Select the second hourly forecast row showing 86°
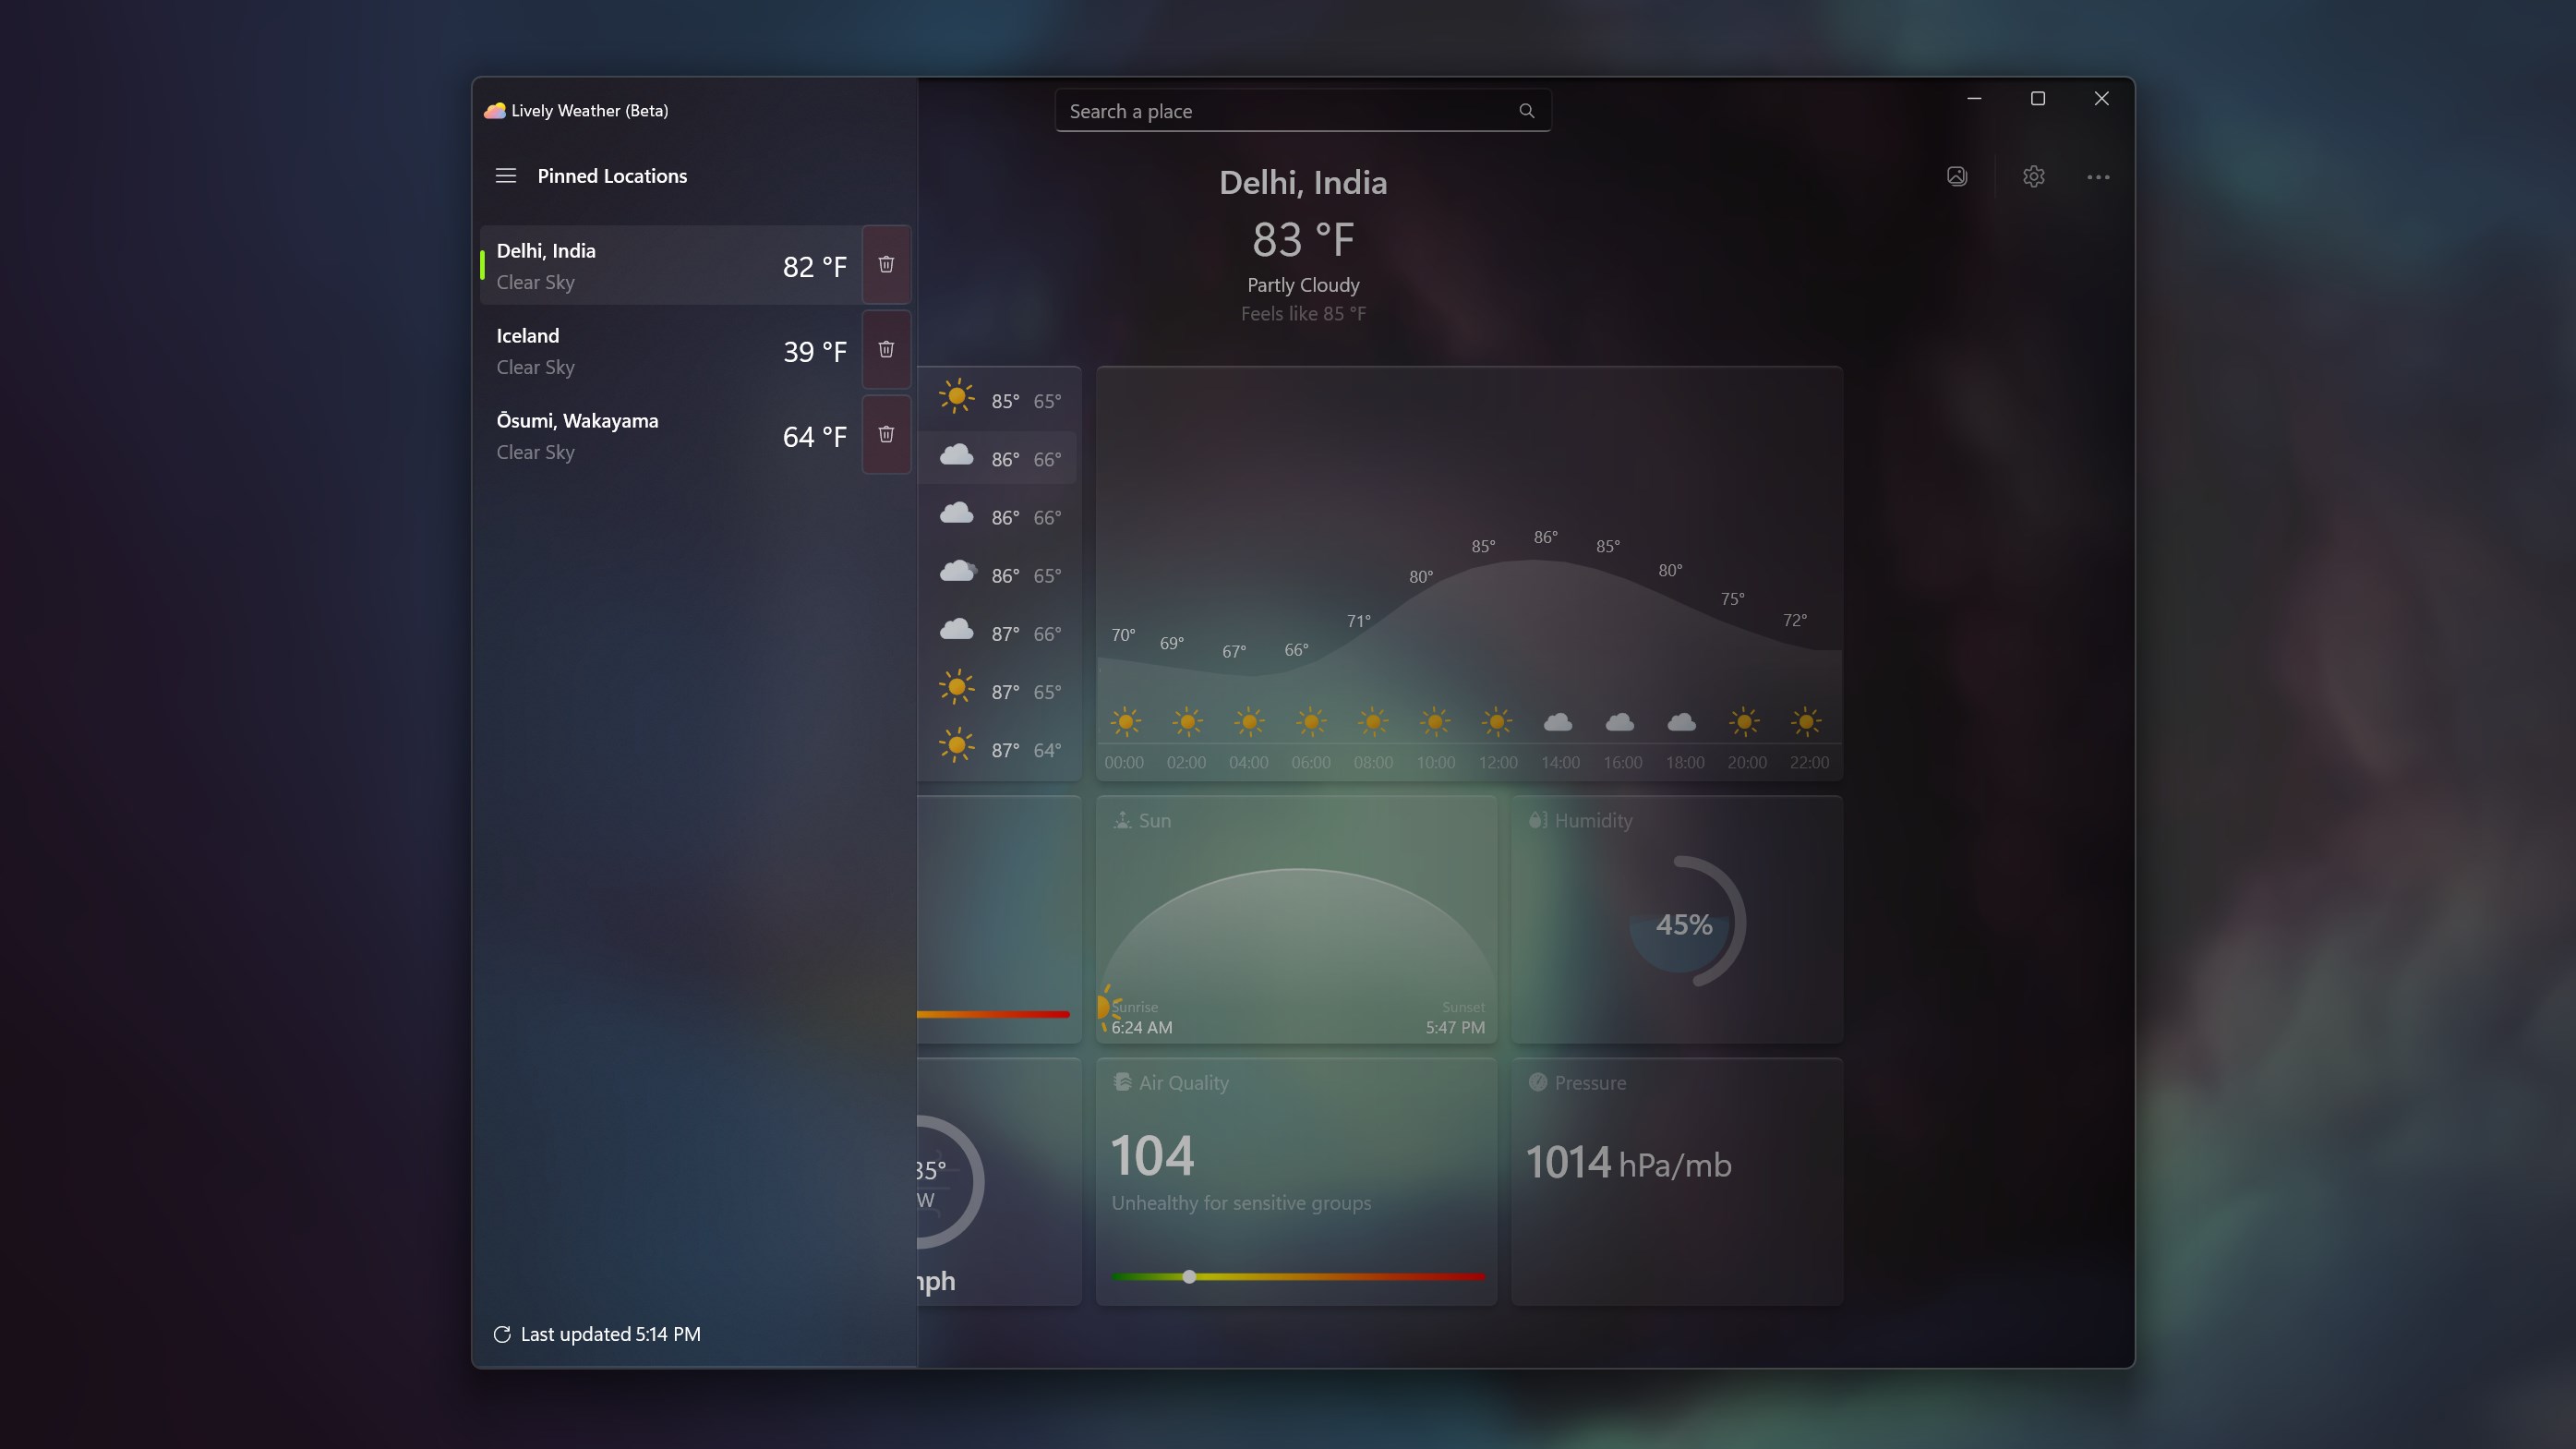The height and width of the screenshot is (1449, 2576). (x=1000, y=458)
